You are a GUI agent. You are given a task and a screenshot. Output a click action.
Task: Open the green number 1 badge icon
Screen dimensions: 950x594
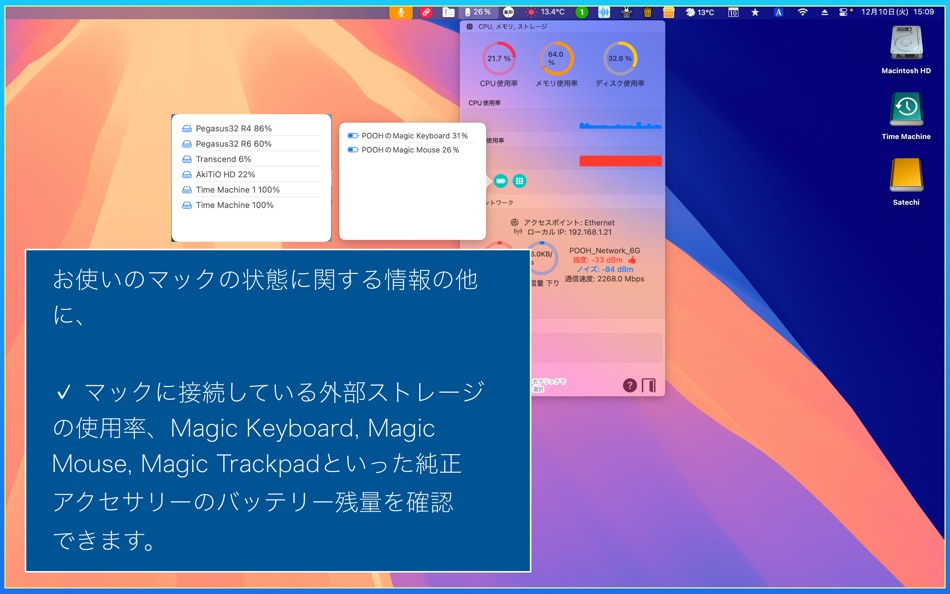click(x=582, y=12)
